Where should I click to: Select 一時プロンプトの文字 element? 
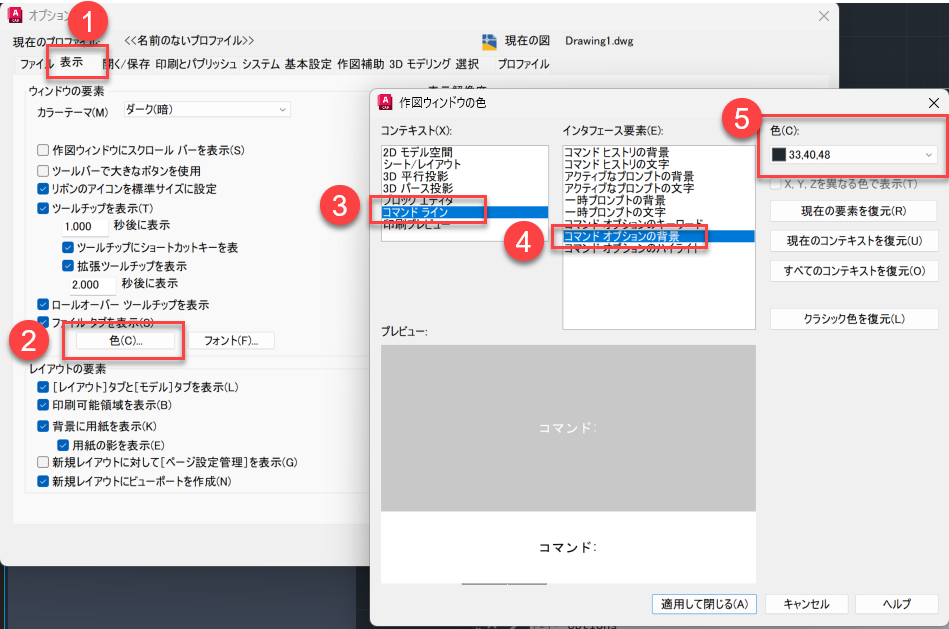tap(658, 212)
